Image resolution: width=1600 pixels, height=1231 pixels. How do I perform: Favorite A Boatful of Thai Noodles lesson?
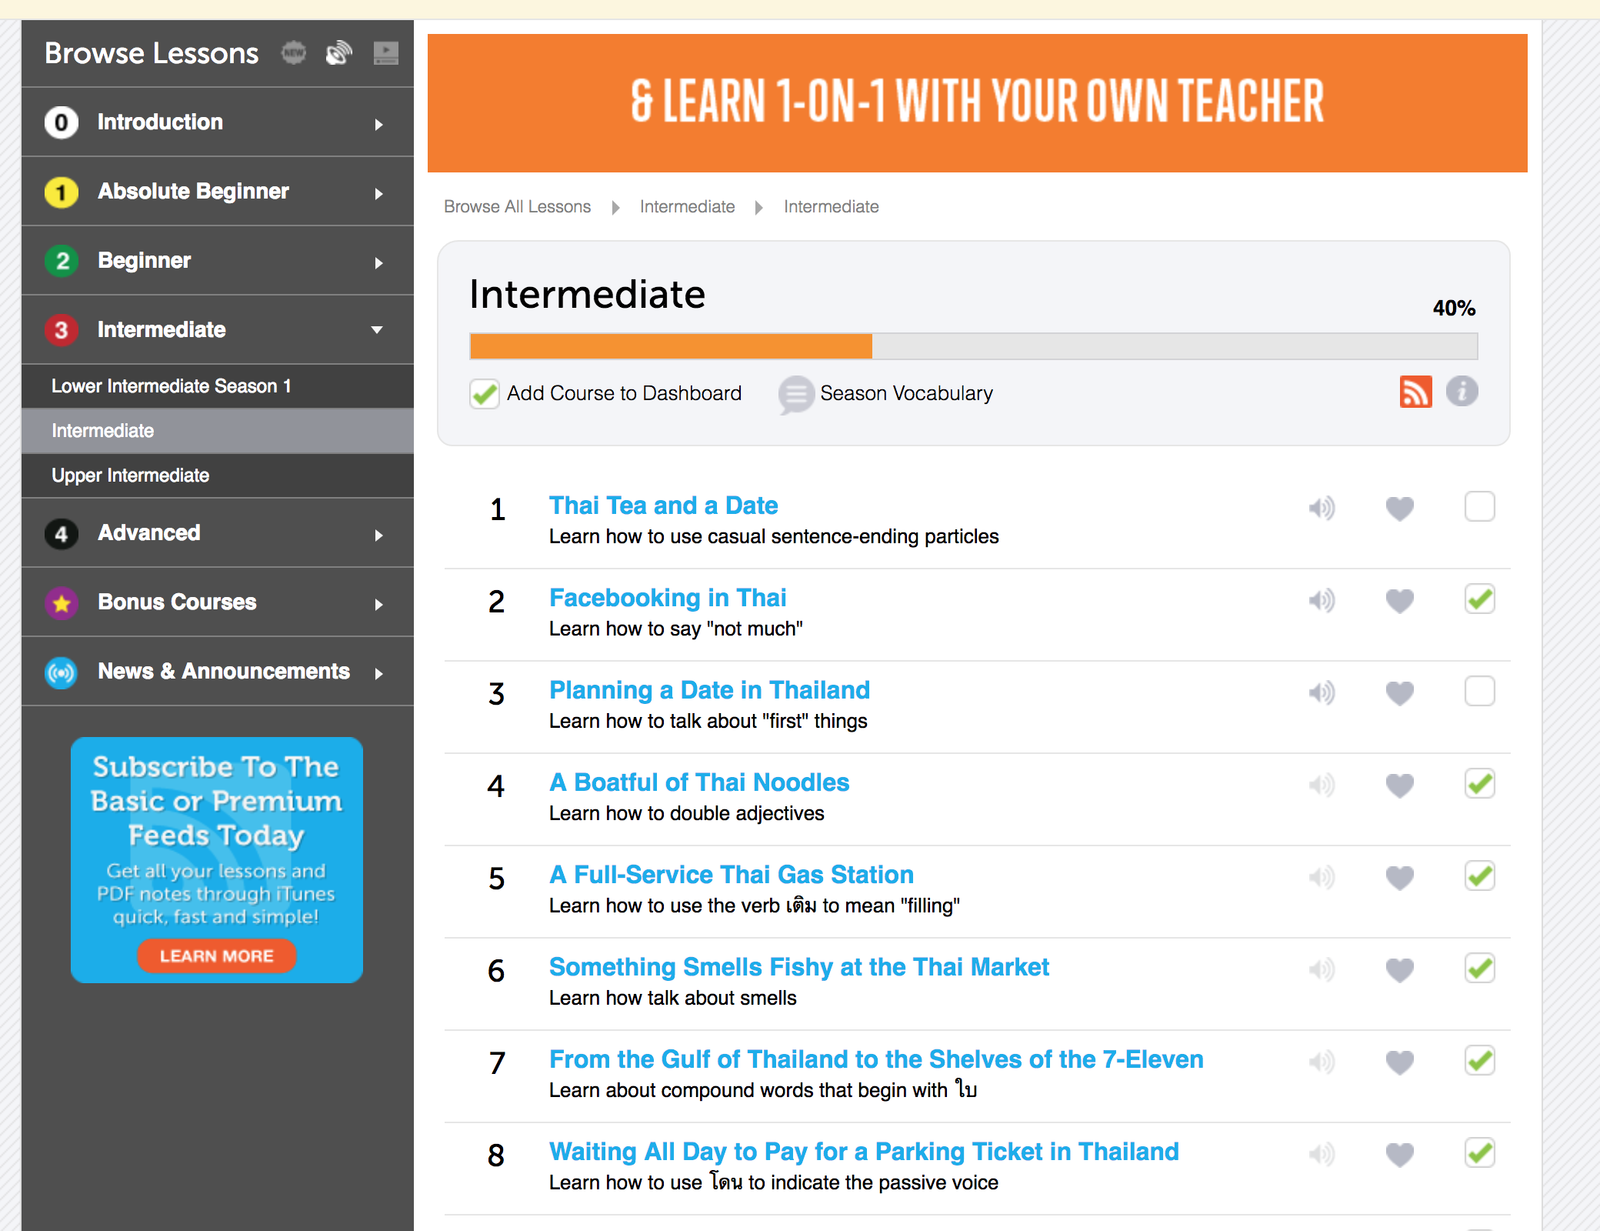coord(1399,786)
